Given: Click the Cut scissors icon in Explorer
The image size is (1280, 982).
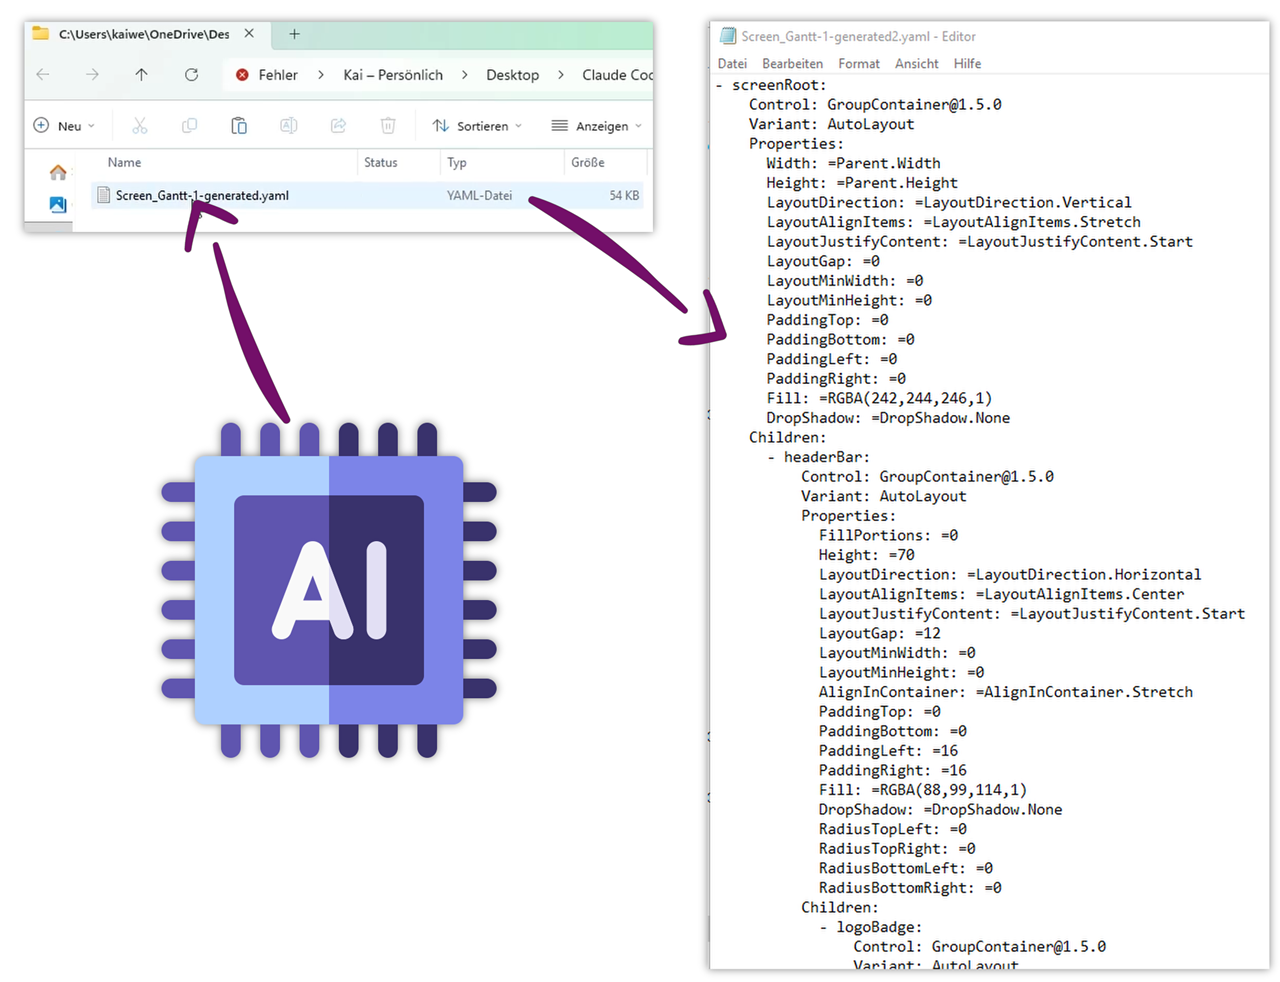Looking at the screenshot, I should (140, 126).
